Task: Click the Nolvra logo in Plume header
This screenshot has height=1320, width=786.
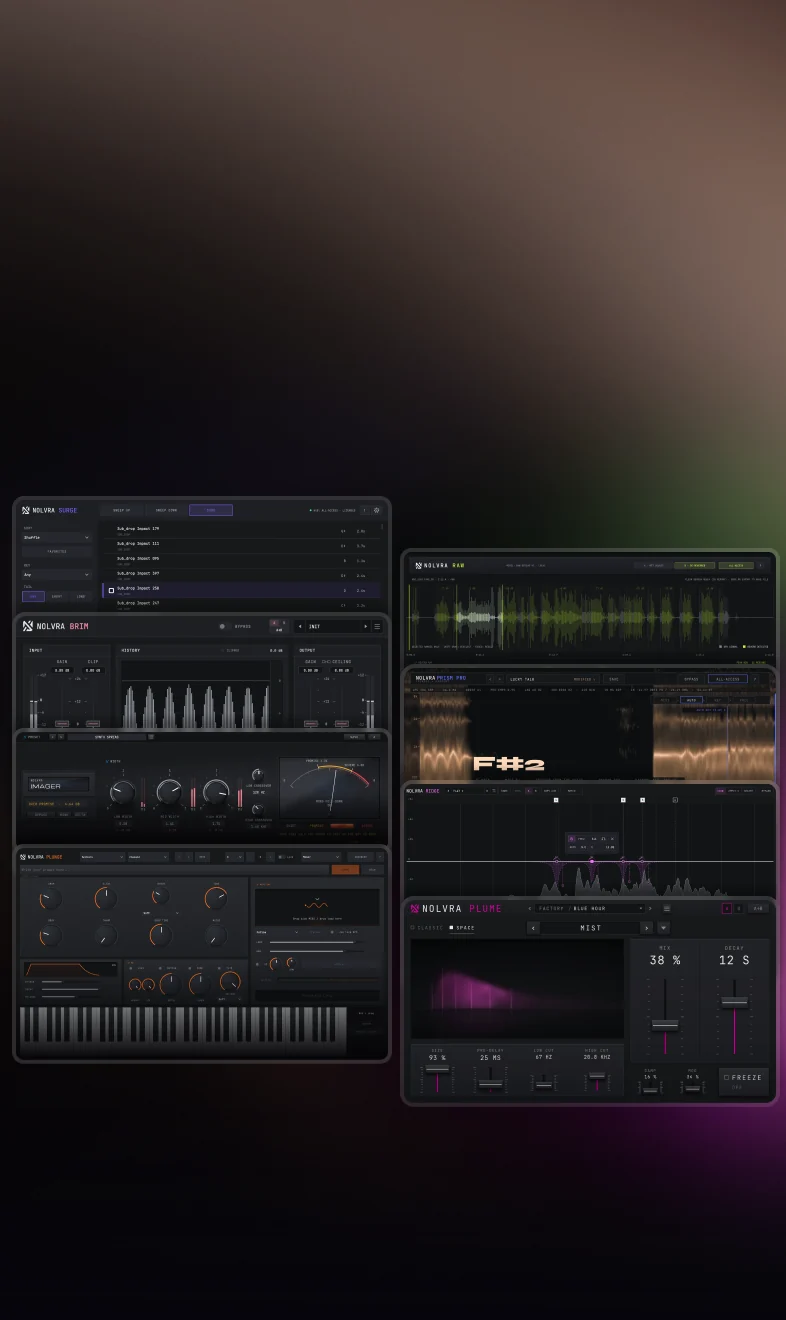Action: [x=414, y=908]
